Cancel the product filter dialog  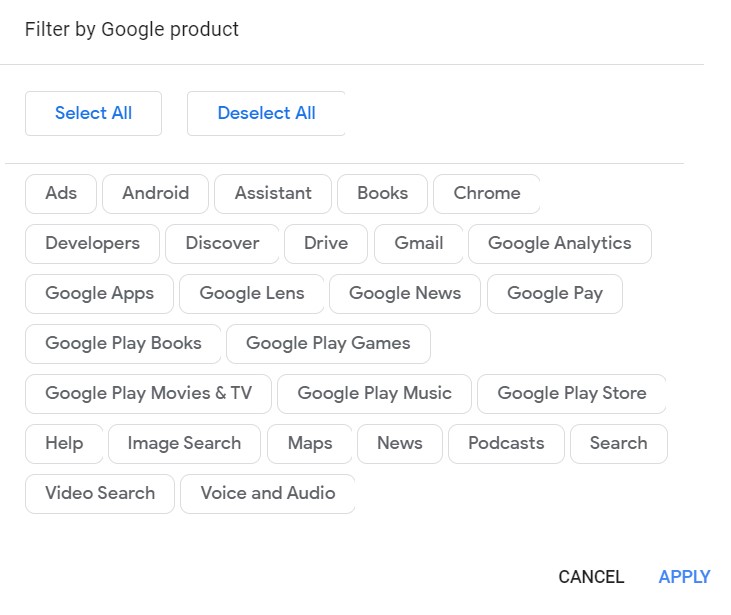[x=591, y=577]
